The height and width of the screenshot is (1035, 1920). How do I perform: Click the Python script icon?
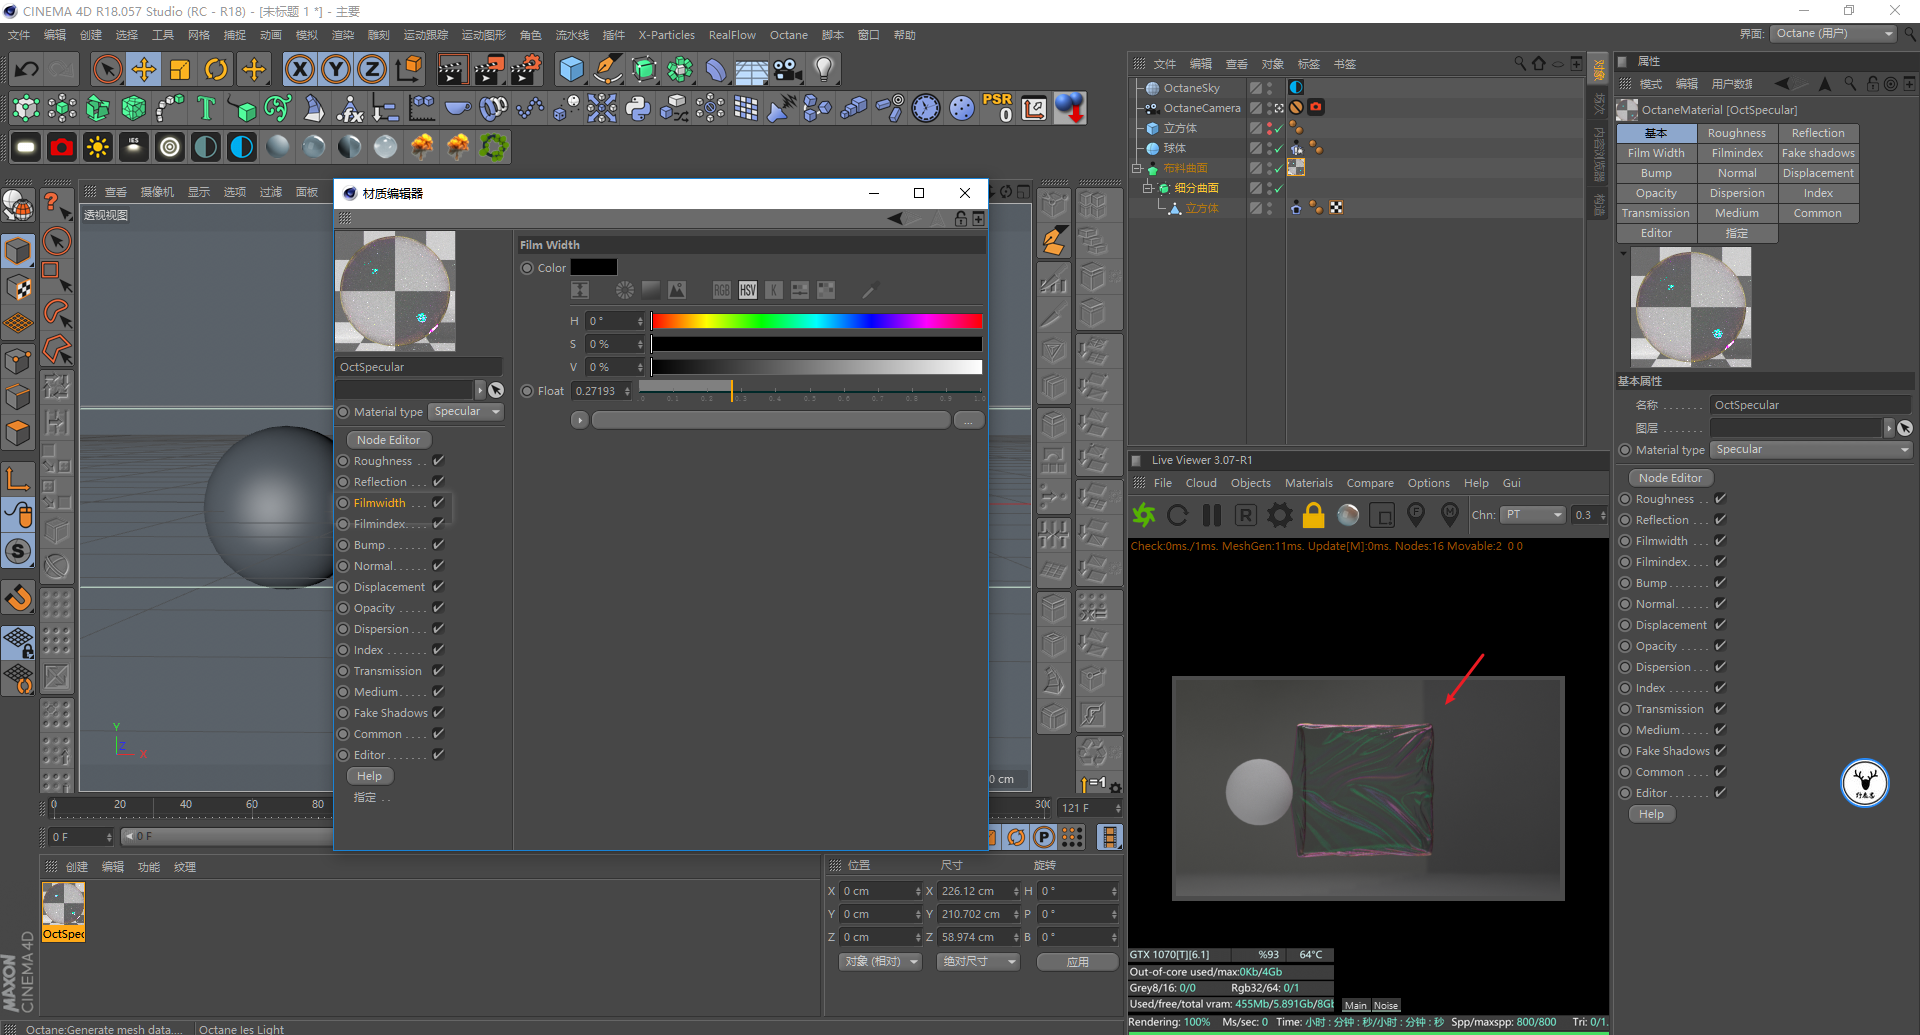click(638, 108)
